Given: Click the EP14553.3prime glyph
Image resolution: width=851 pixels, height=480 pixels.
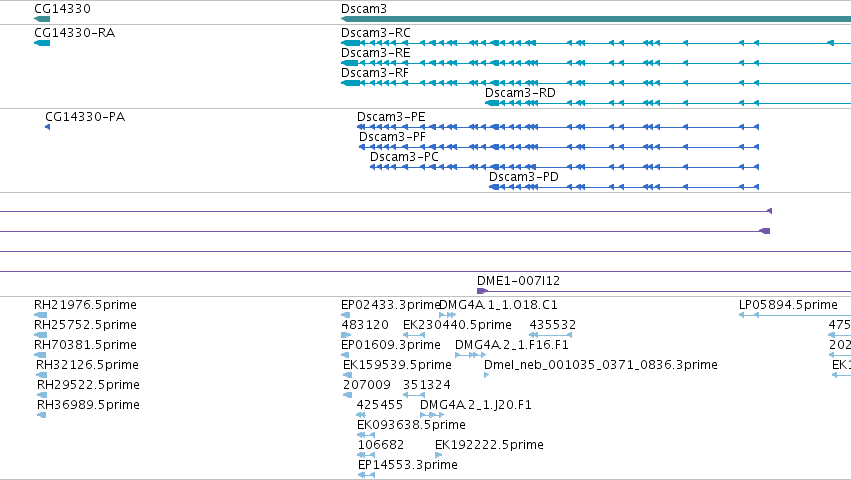Looking at the screenshot, I should coord(366,475).
